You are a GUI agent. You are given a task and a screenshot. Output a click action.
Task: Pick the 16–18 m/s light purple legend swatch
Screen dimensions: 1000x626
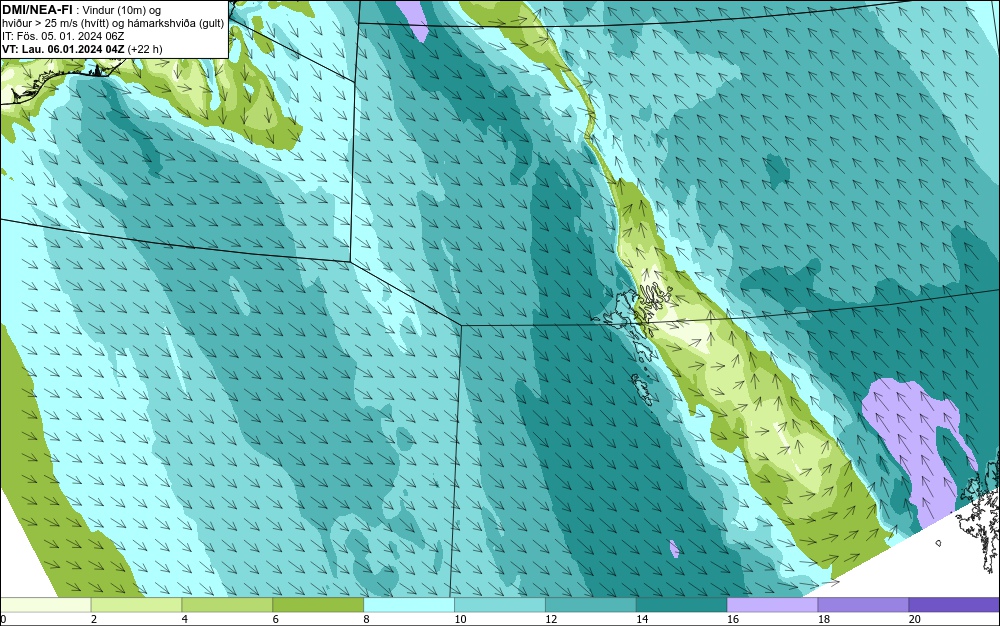pyautogui.click(x=772, y=604)
